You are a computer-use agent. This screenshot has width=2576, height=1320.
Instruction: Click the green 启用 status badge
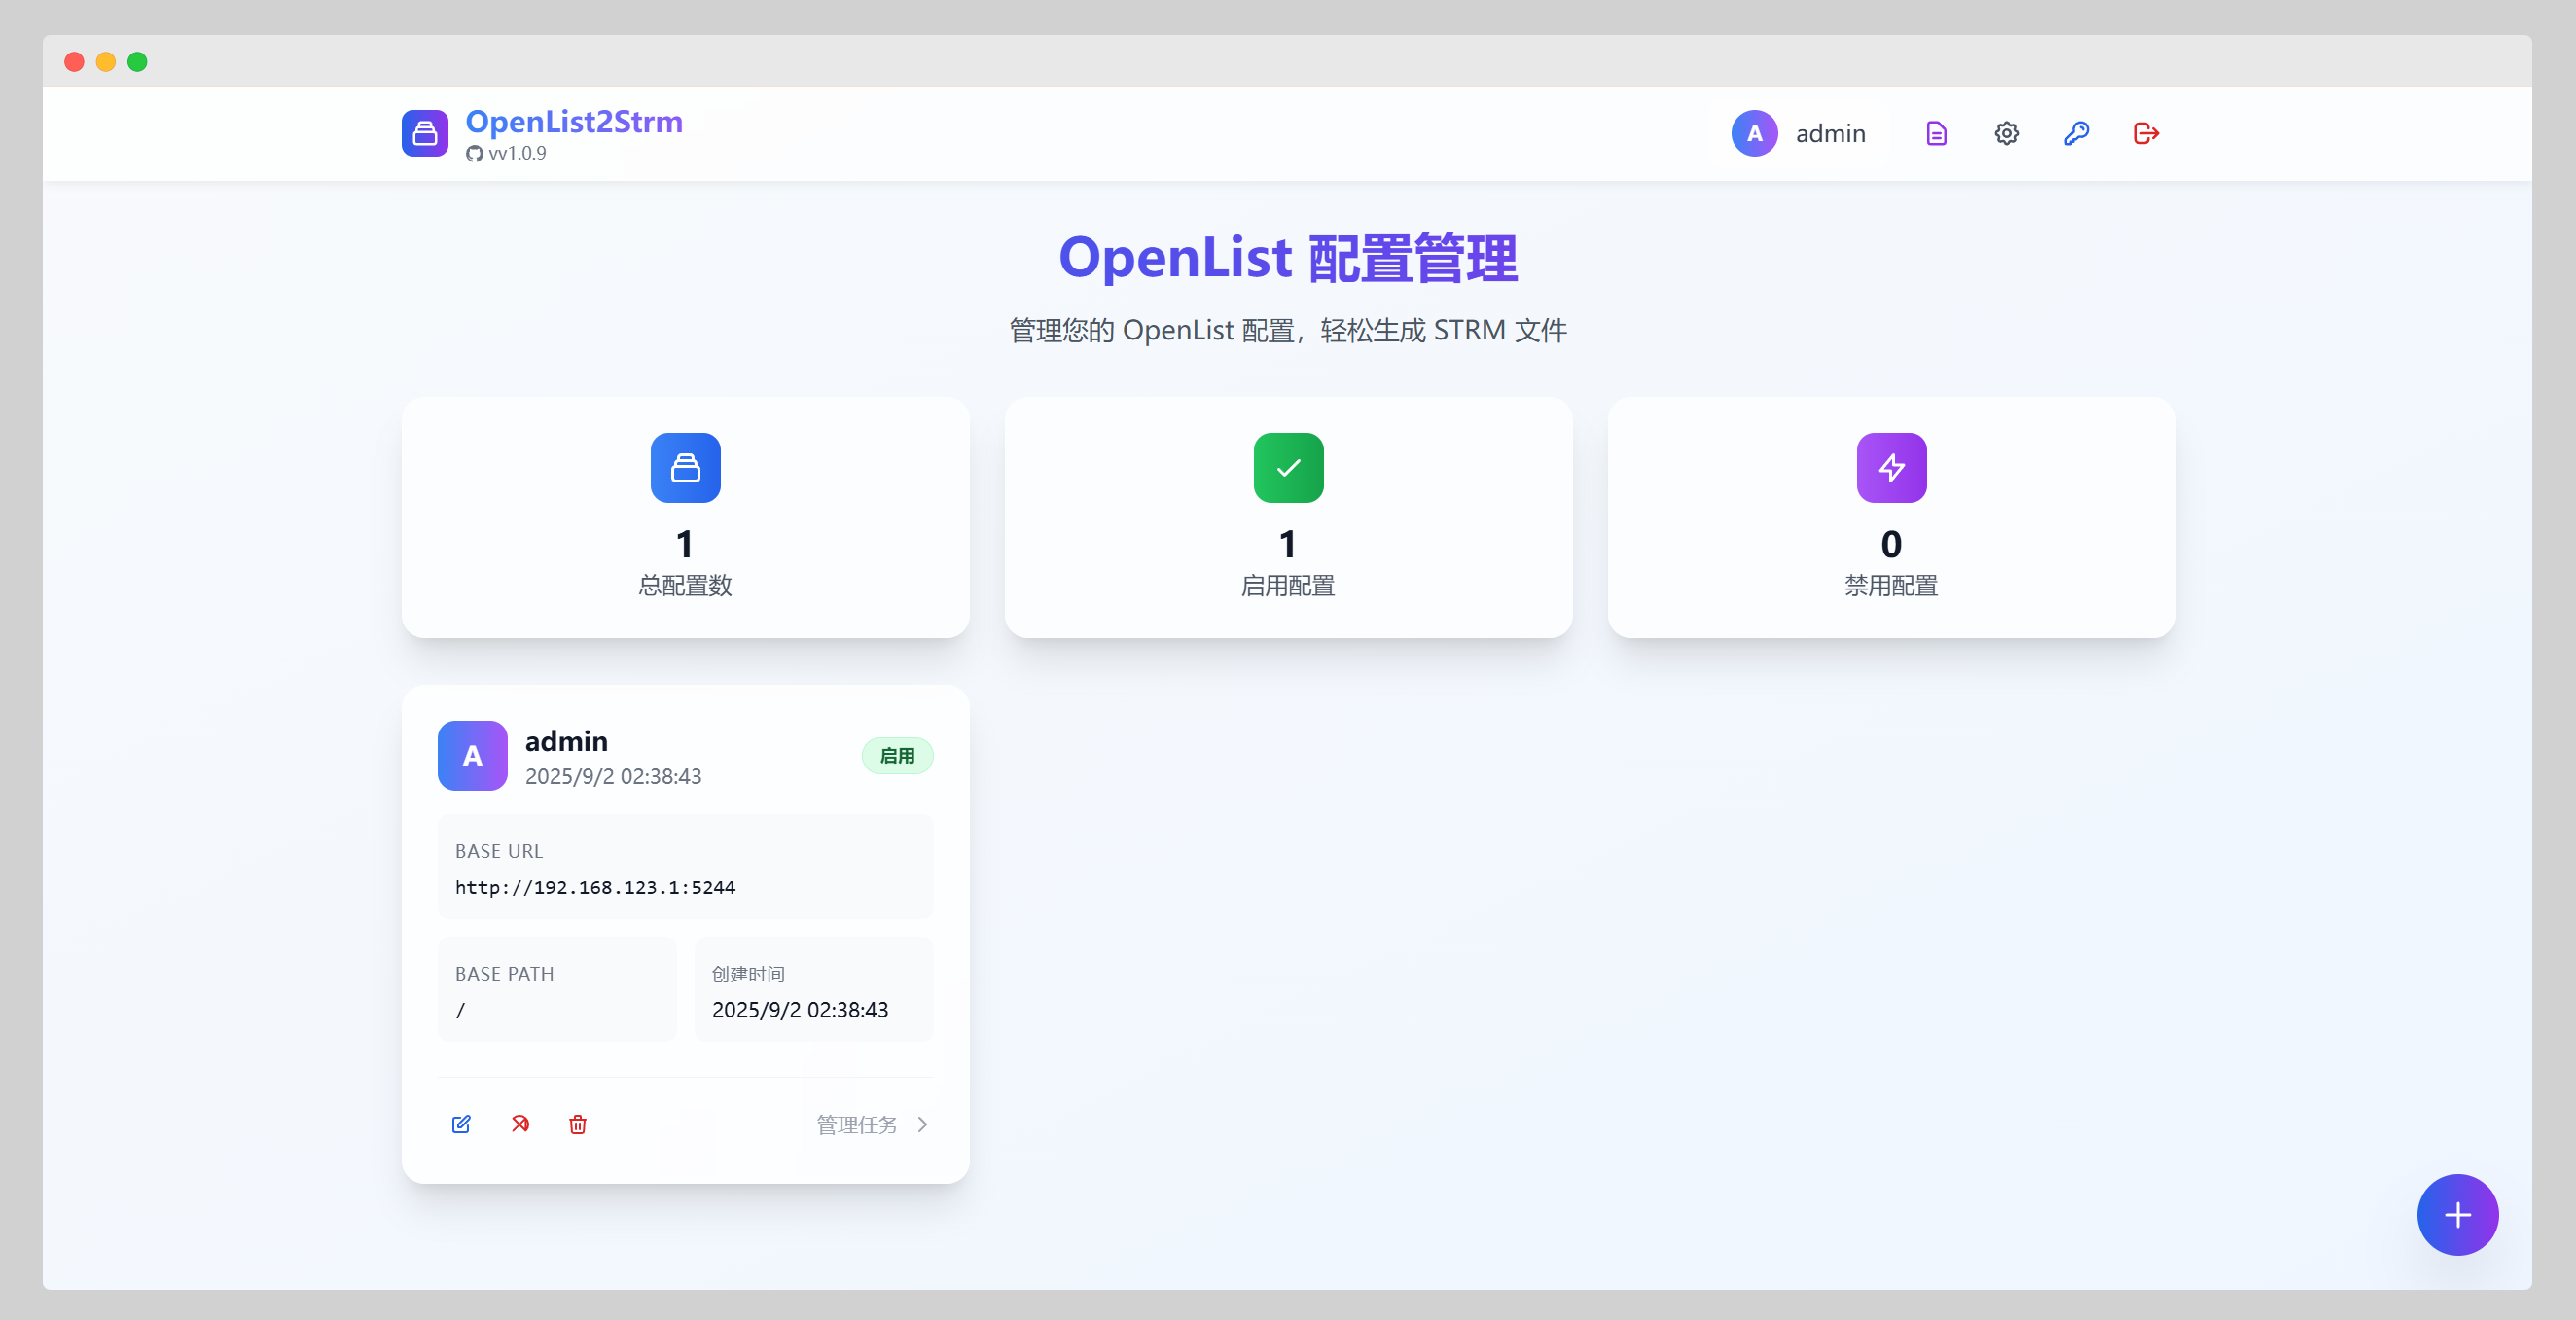[897, 756]
